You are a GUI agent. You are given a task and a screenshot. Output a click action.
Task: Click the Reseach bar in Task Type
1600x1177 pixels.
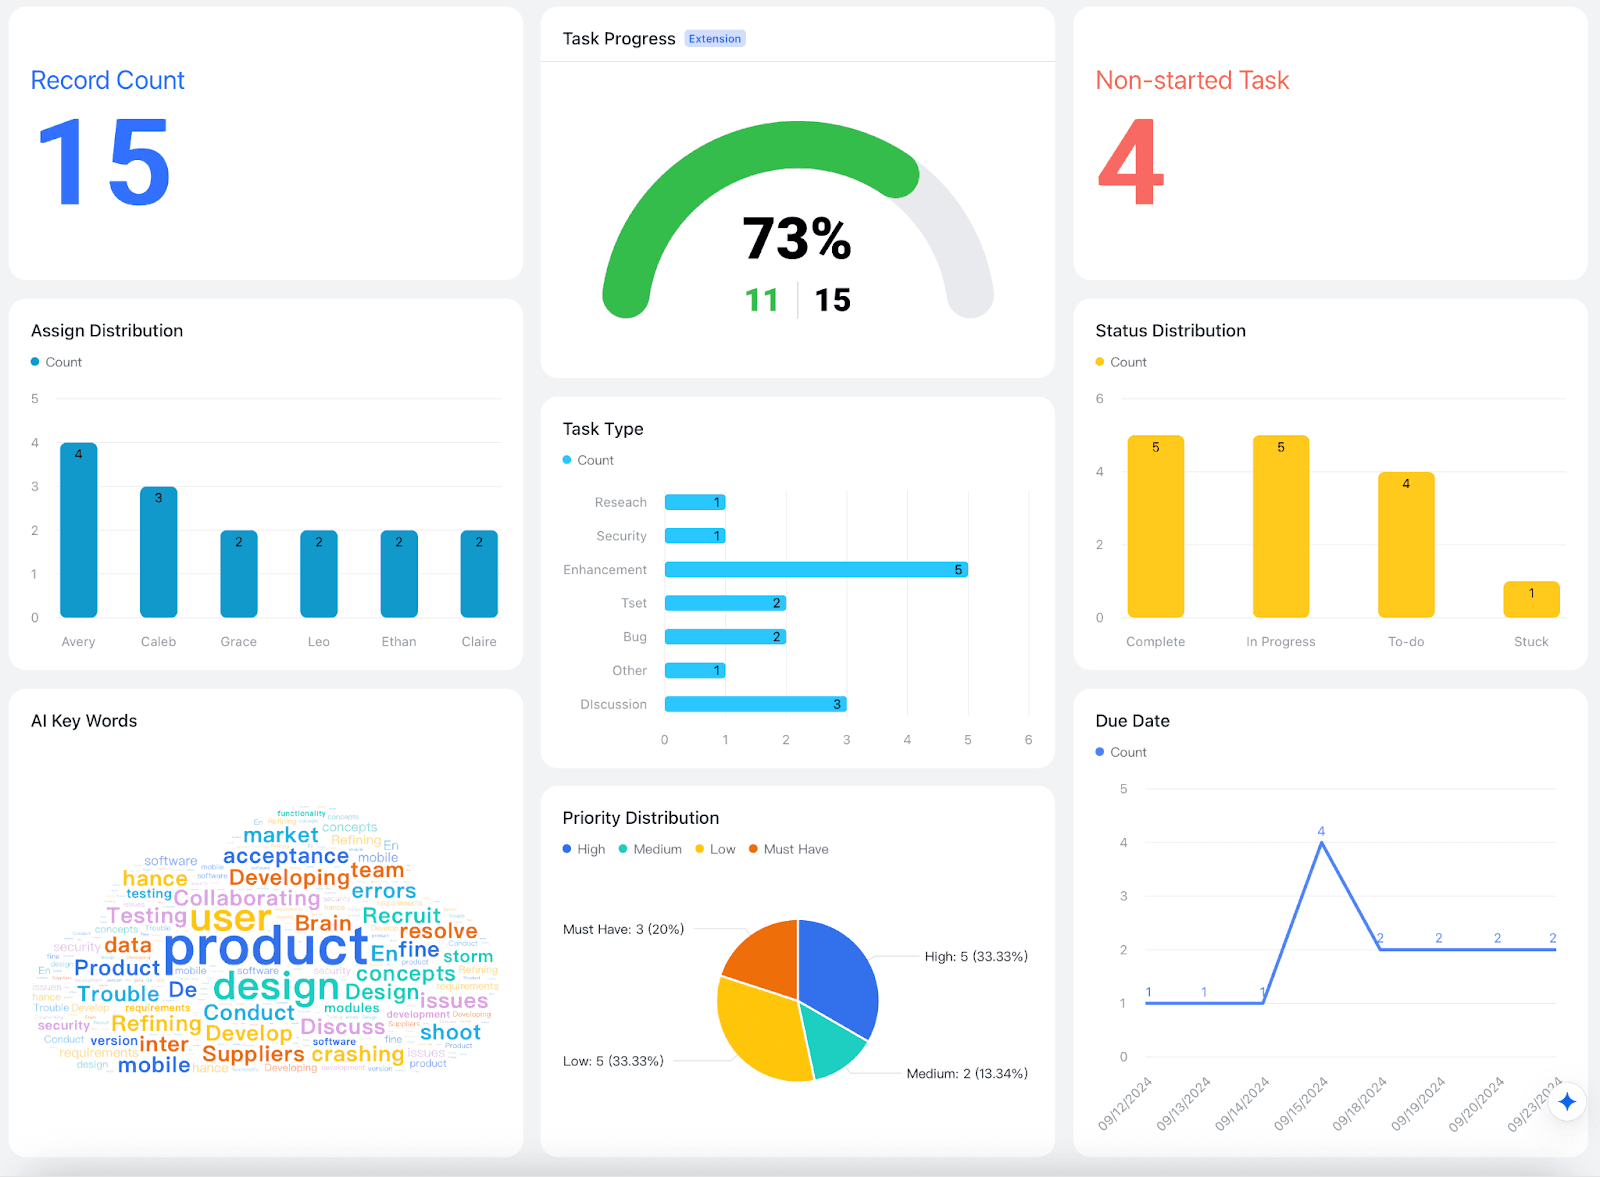[x=695, y=502]
